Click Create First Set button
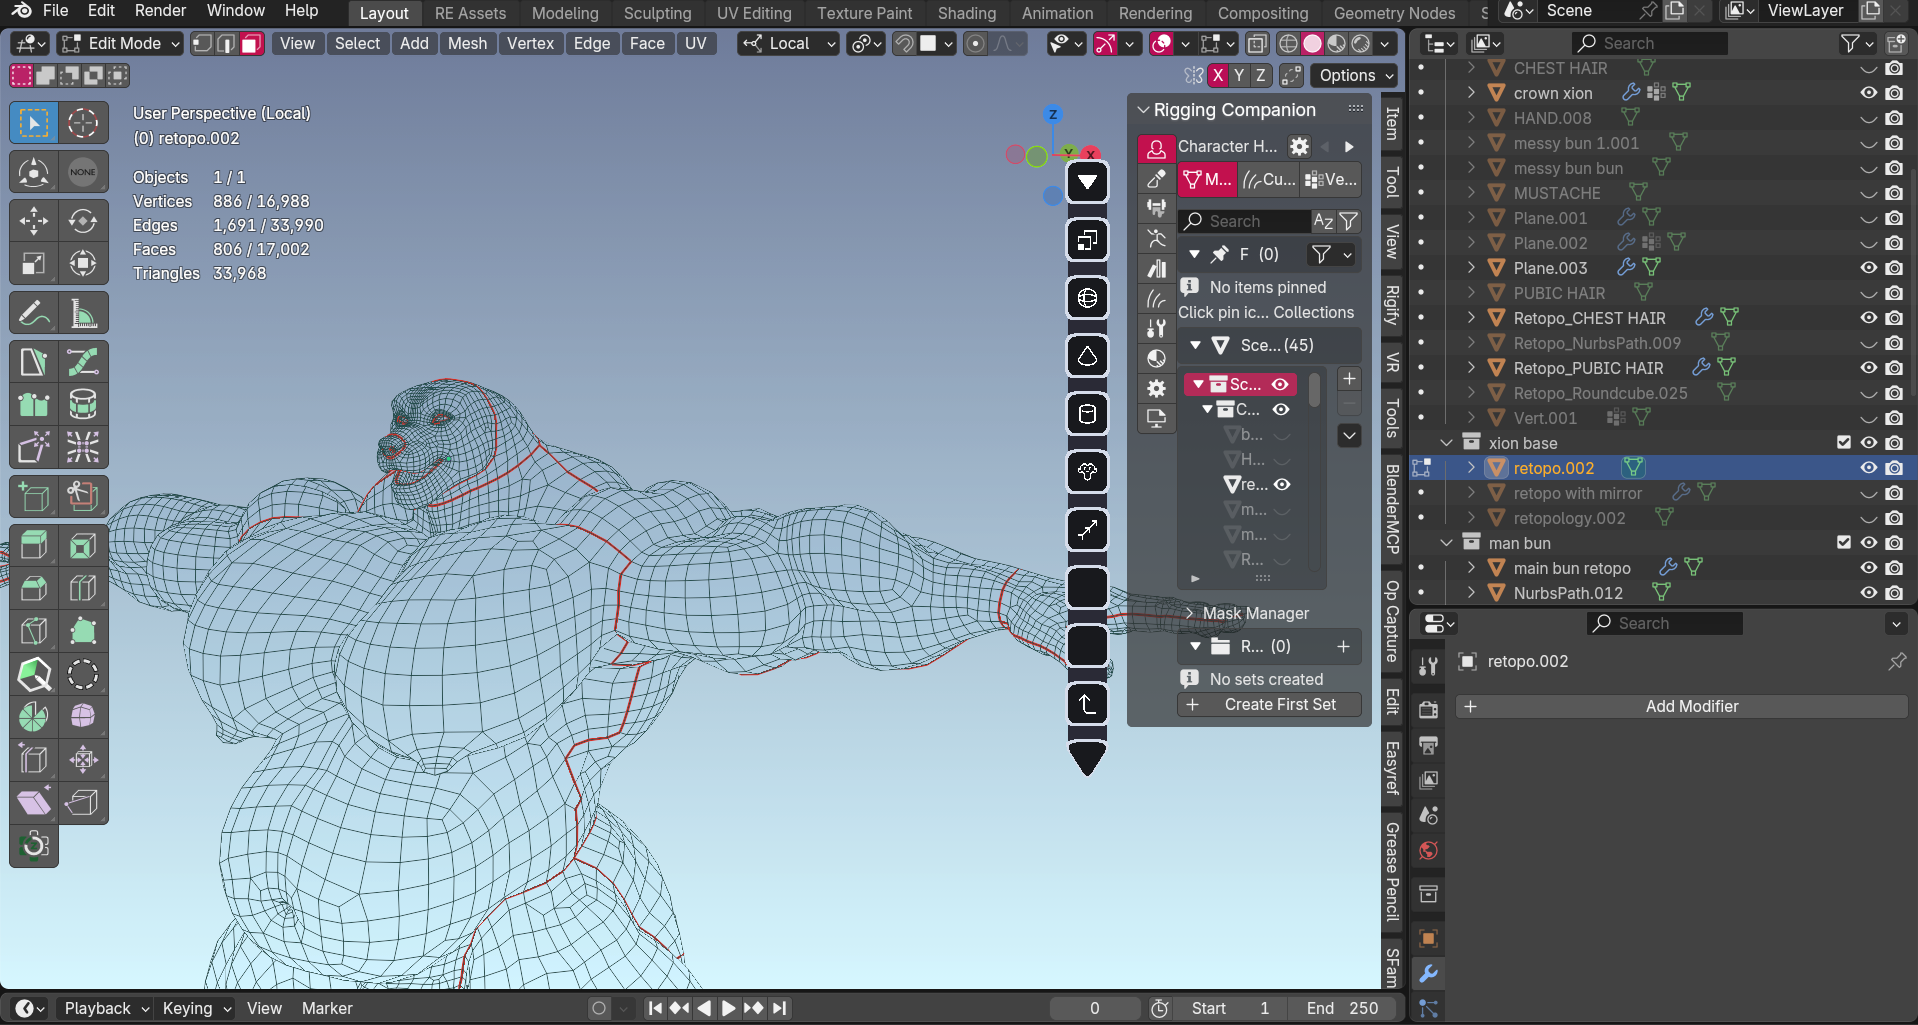Screen dimensions: 1918x1025 pyautogui.click(x=1270, y=705)
